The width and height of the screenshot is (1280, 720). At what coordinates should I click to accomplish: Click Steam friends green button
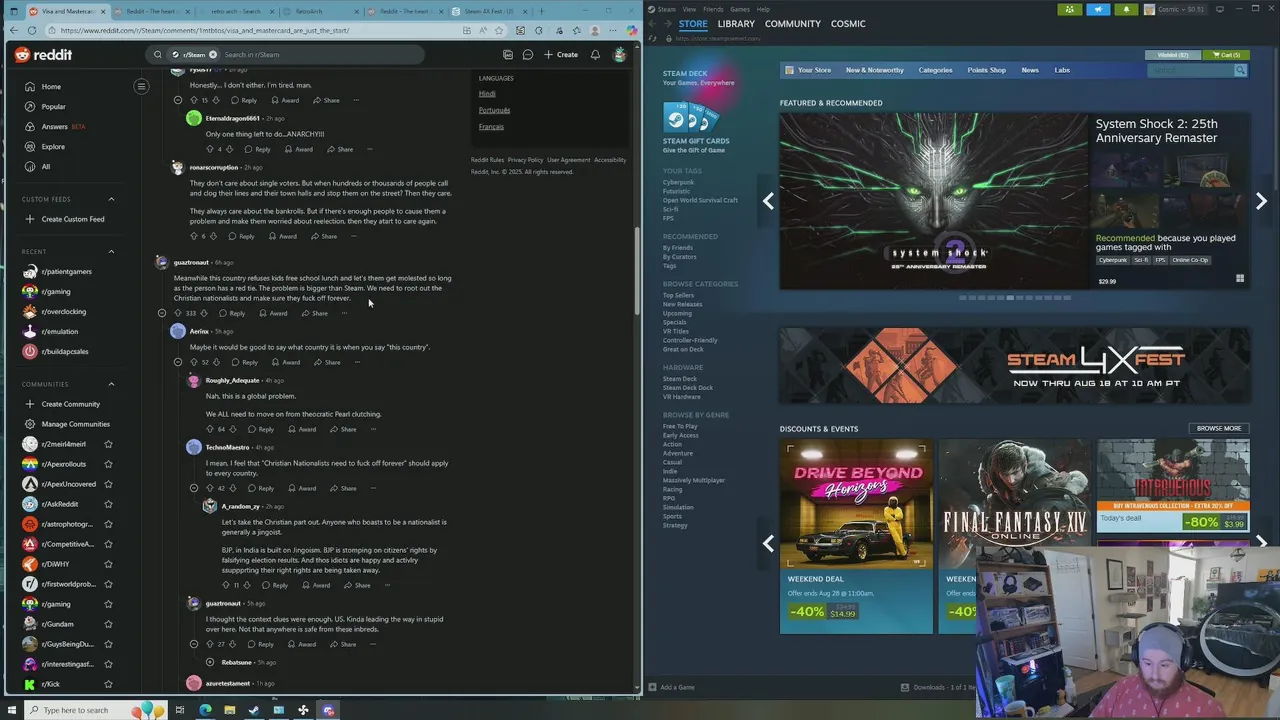[x=1071, y=9]
